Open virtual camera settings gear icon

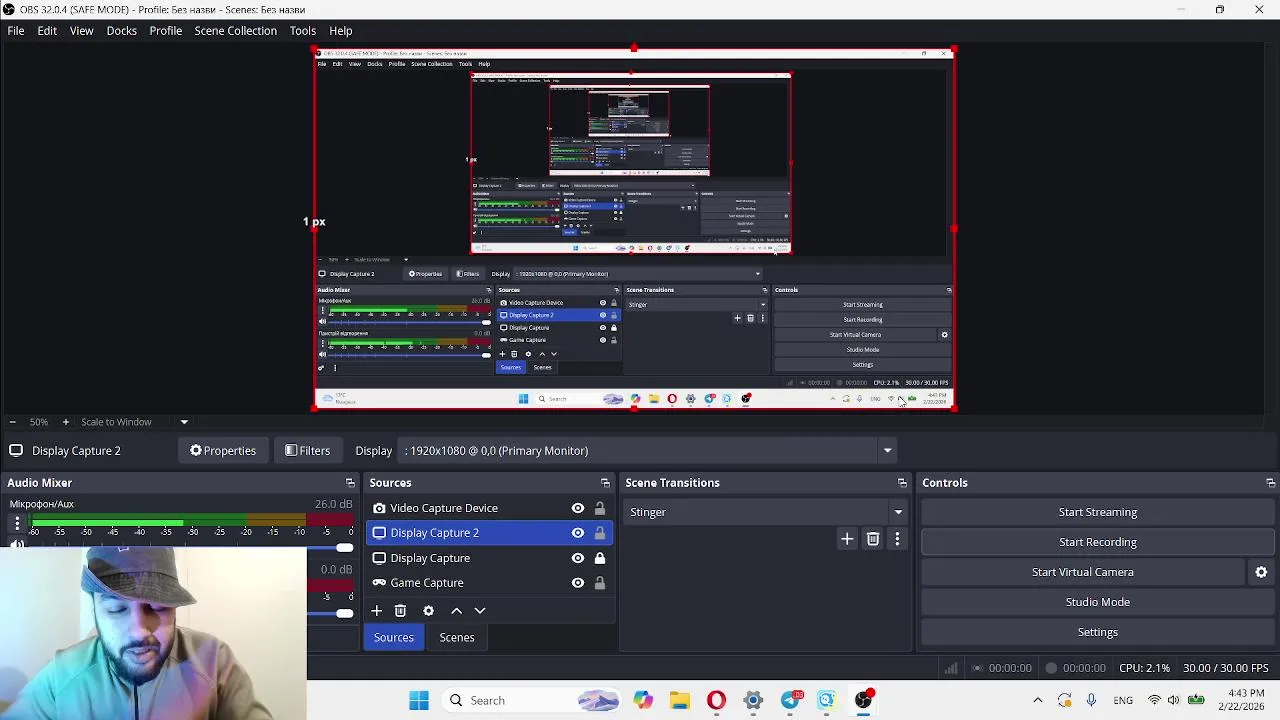coord(1261,572)
